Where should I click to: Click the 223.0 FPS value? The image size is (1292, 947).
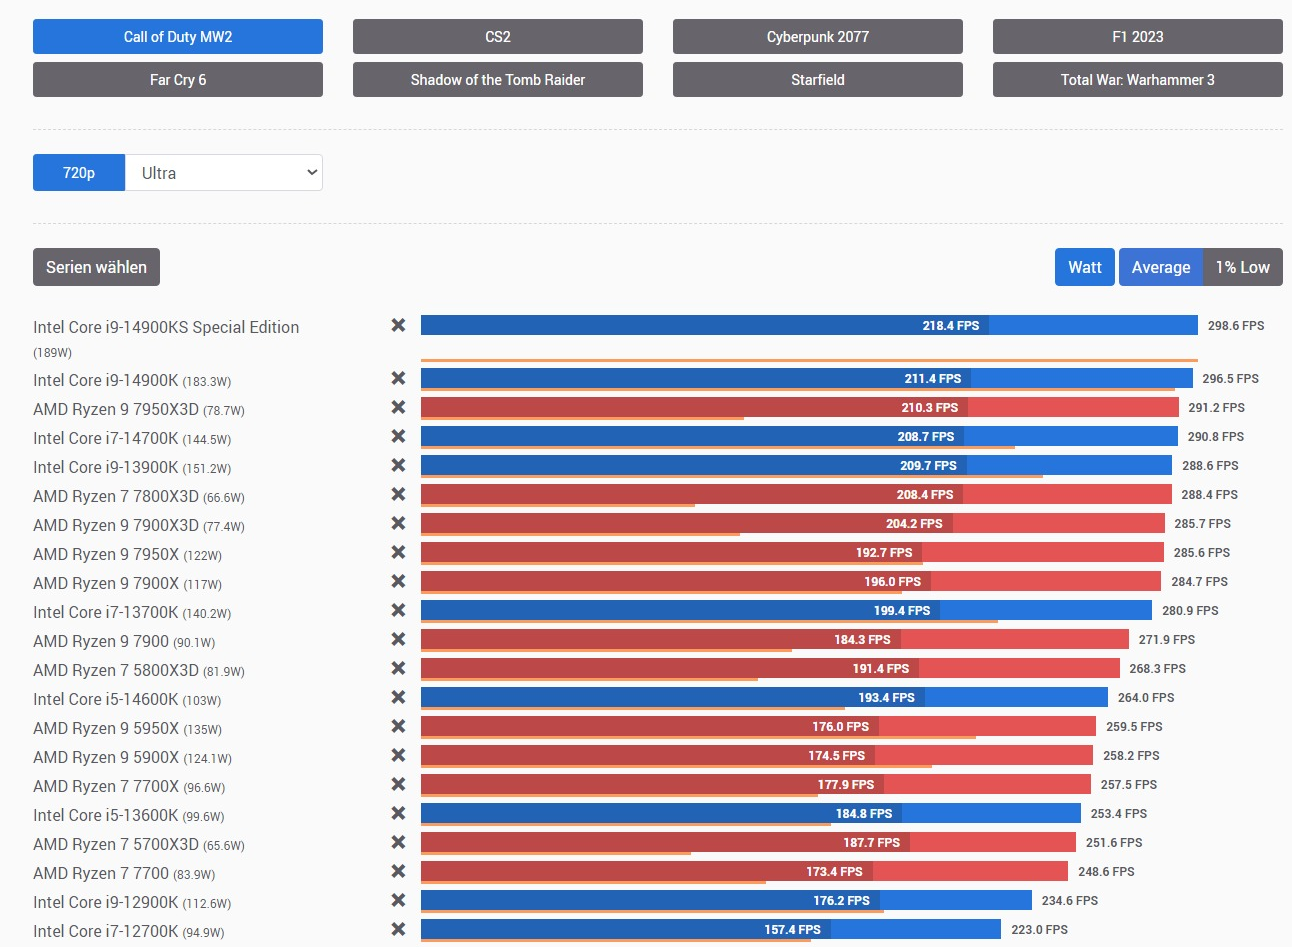tap(1039, 930)
